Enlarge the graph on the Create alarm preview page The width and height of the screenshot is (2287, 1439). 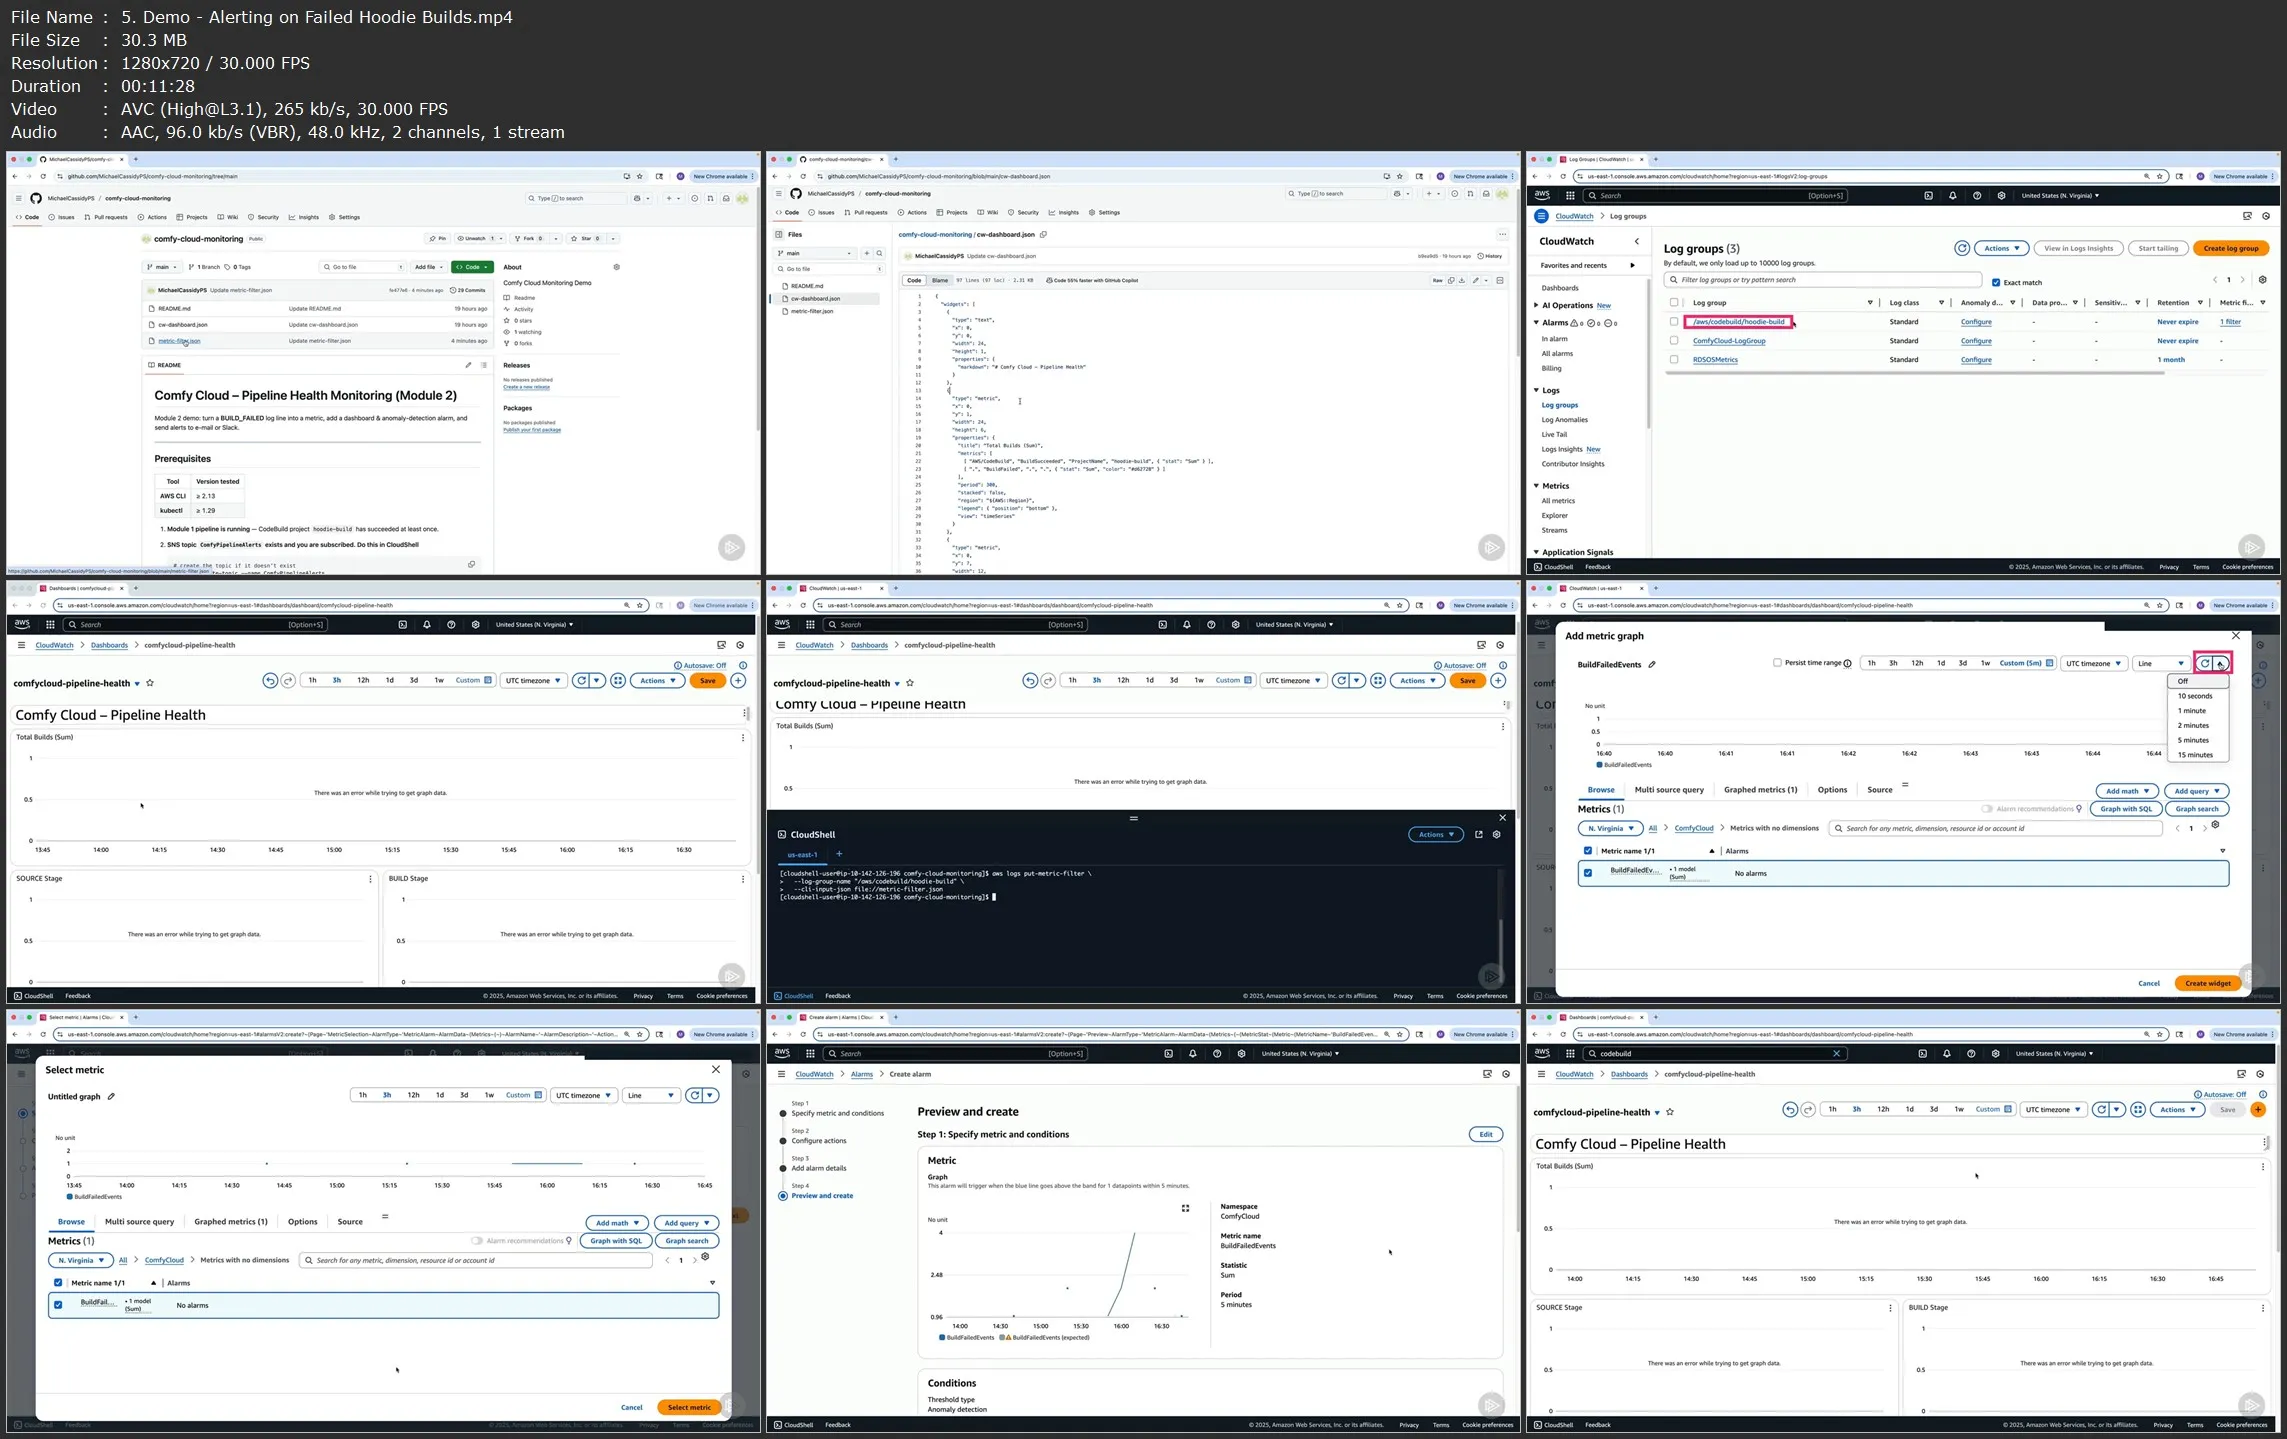[1185, 1208]
